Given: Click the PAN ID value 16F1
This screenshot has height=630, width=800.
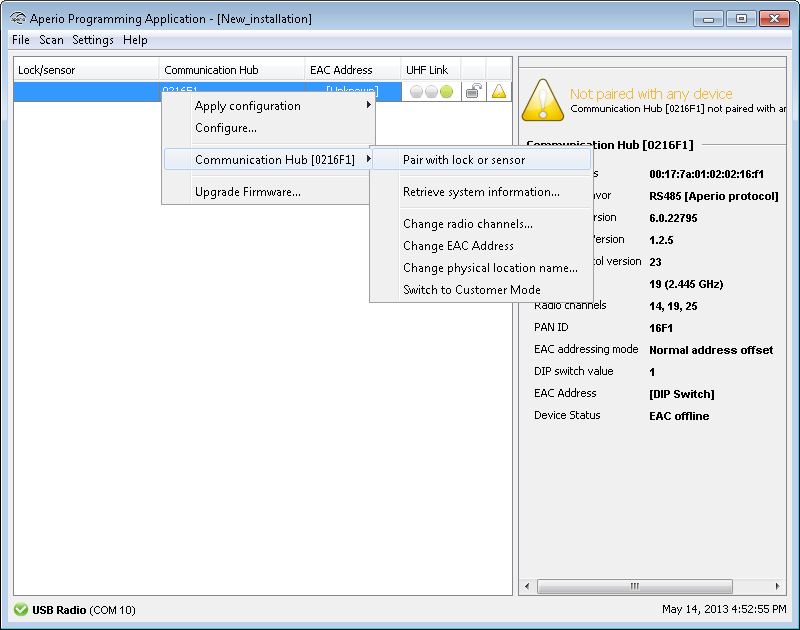Looking at the screenshot, I should pyautogui.click(x=661, y=328).
